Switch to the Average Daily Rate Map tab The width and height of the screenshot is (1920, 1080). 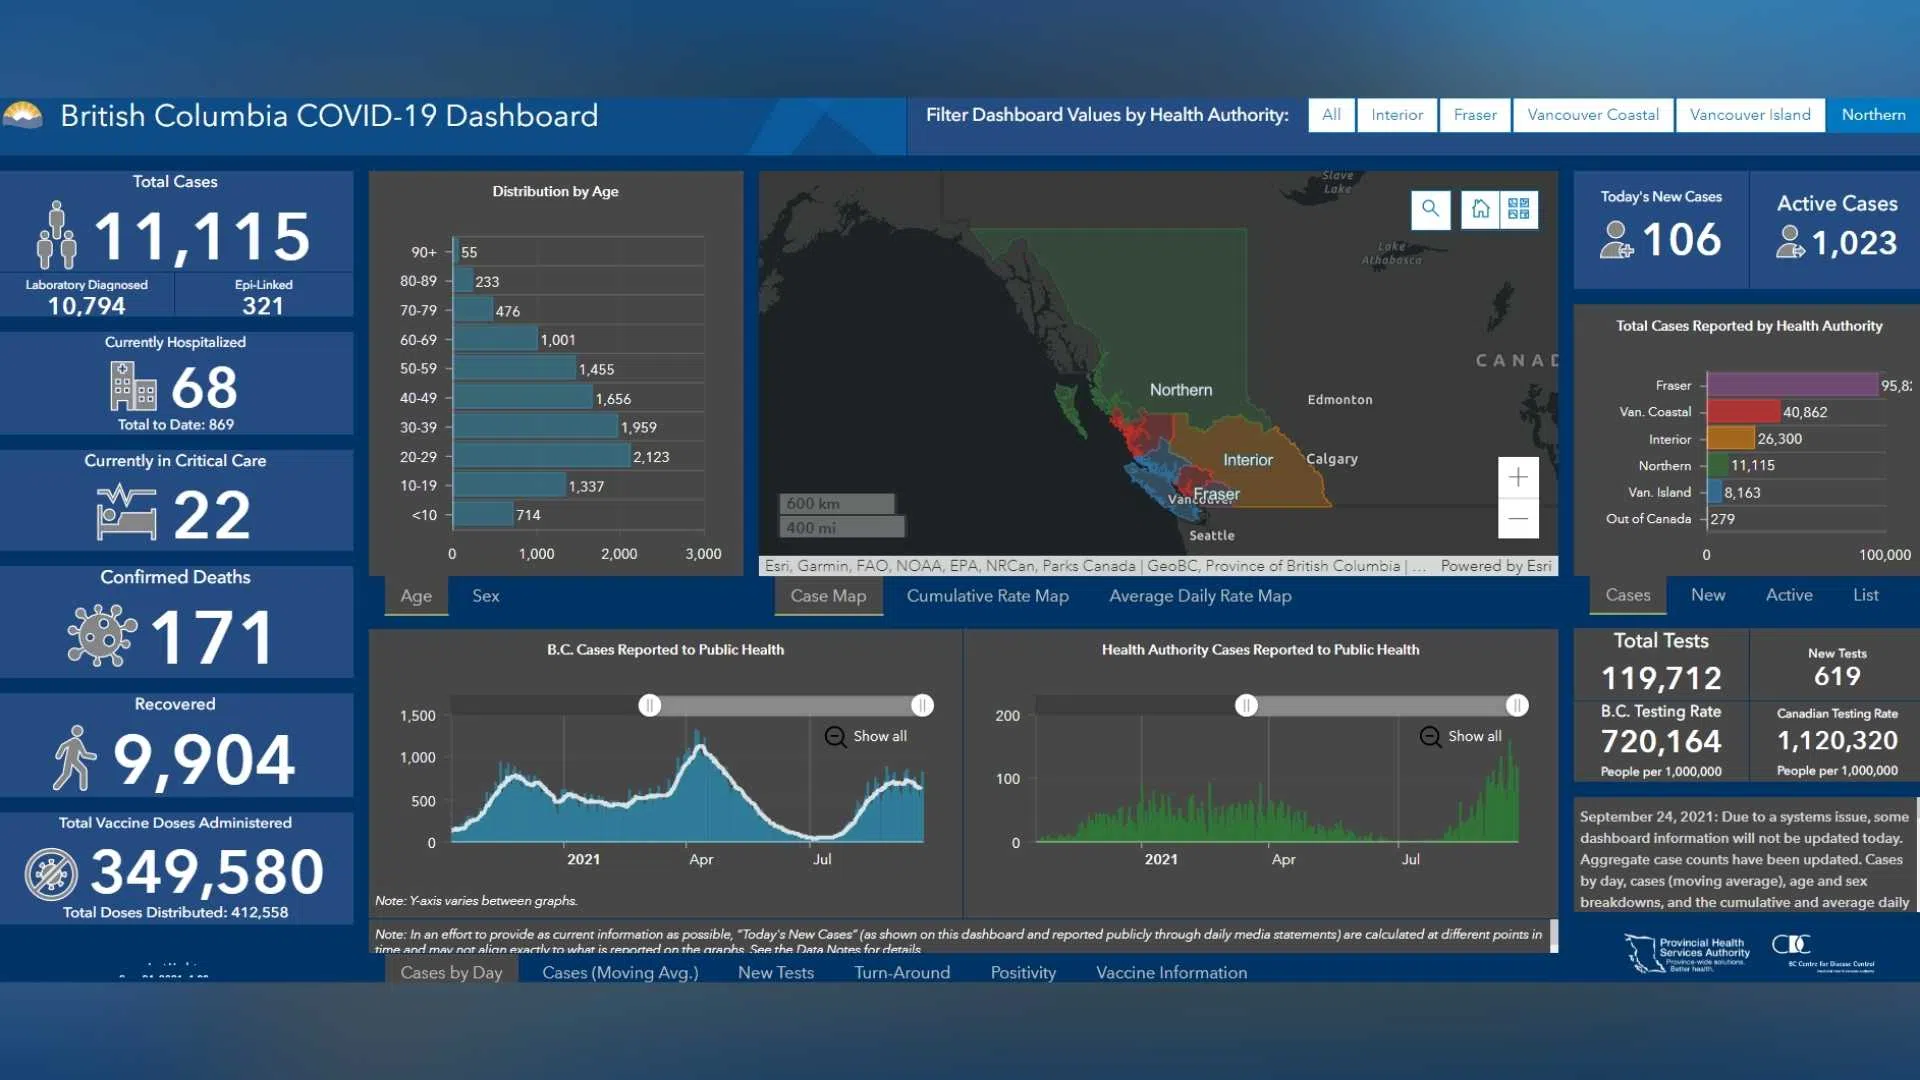coord(1199,595)
